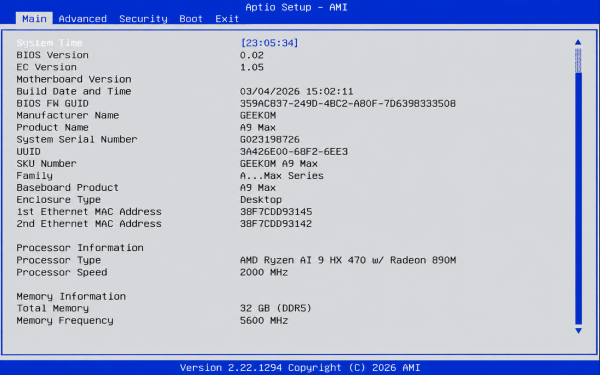Click the 2nd Ethernet MAC Address label
The width and height of the screenshot is (600, 375).
click(89, 223)
